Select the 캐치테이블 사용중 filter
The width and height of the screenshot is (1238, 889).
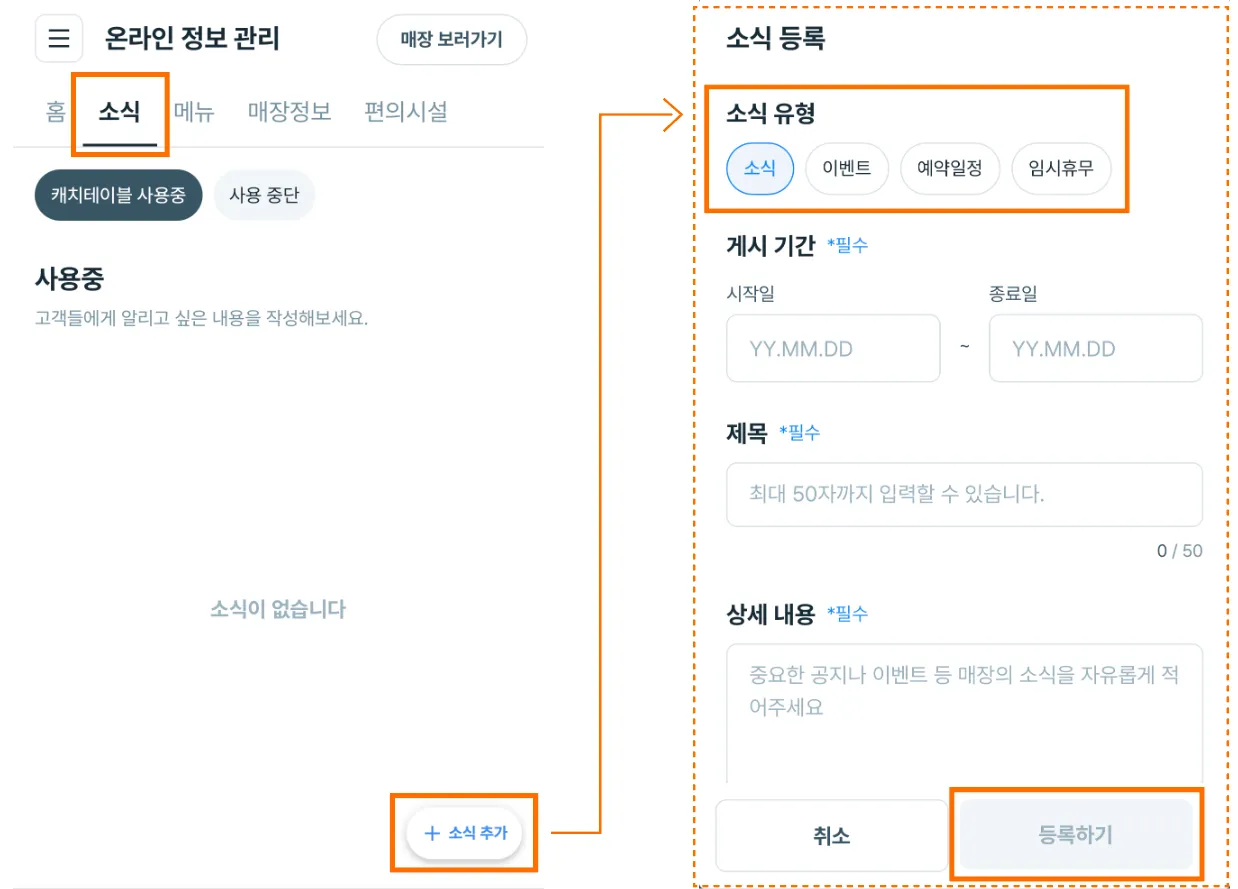pos(118,195)
